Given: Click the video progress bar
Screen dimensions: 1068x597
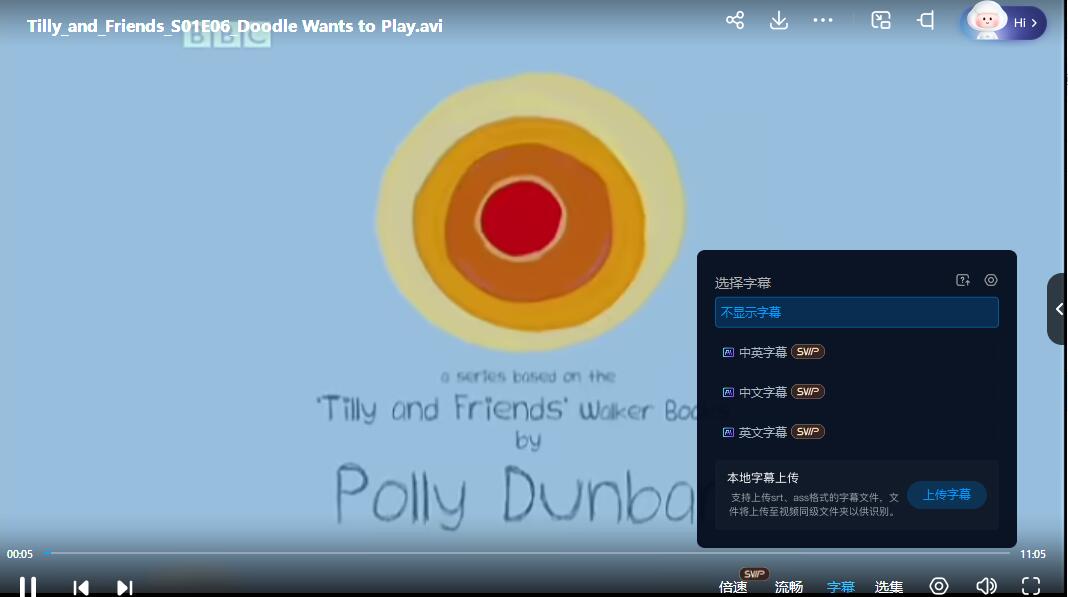Looking at the screenshot, I should [x=527, y=553].
